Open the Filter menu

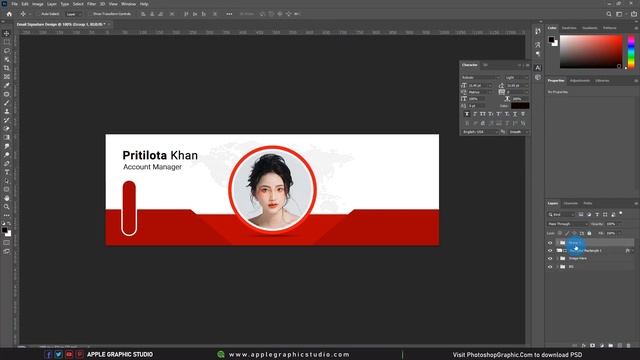click(91, 4)
